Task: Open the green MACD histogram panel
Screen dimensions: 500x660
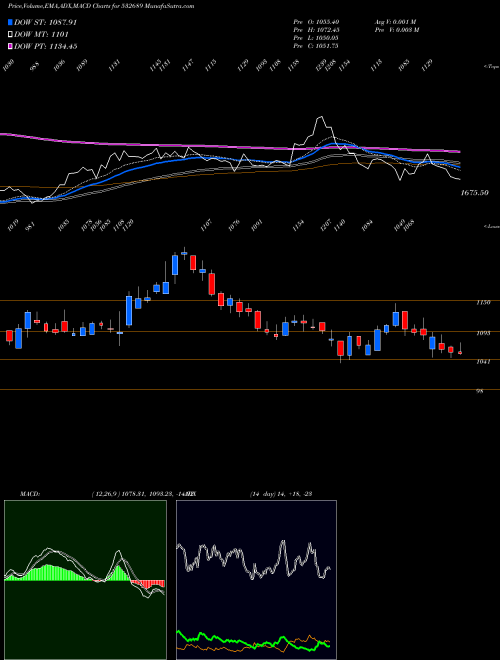Action: (85, 580)
